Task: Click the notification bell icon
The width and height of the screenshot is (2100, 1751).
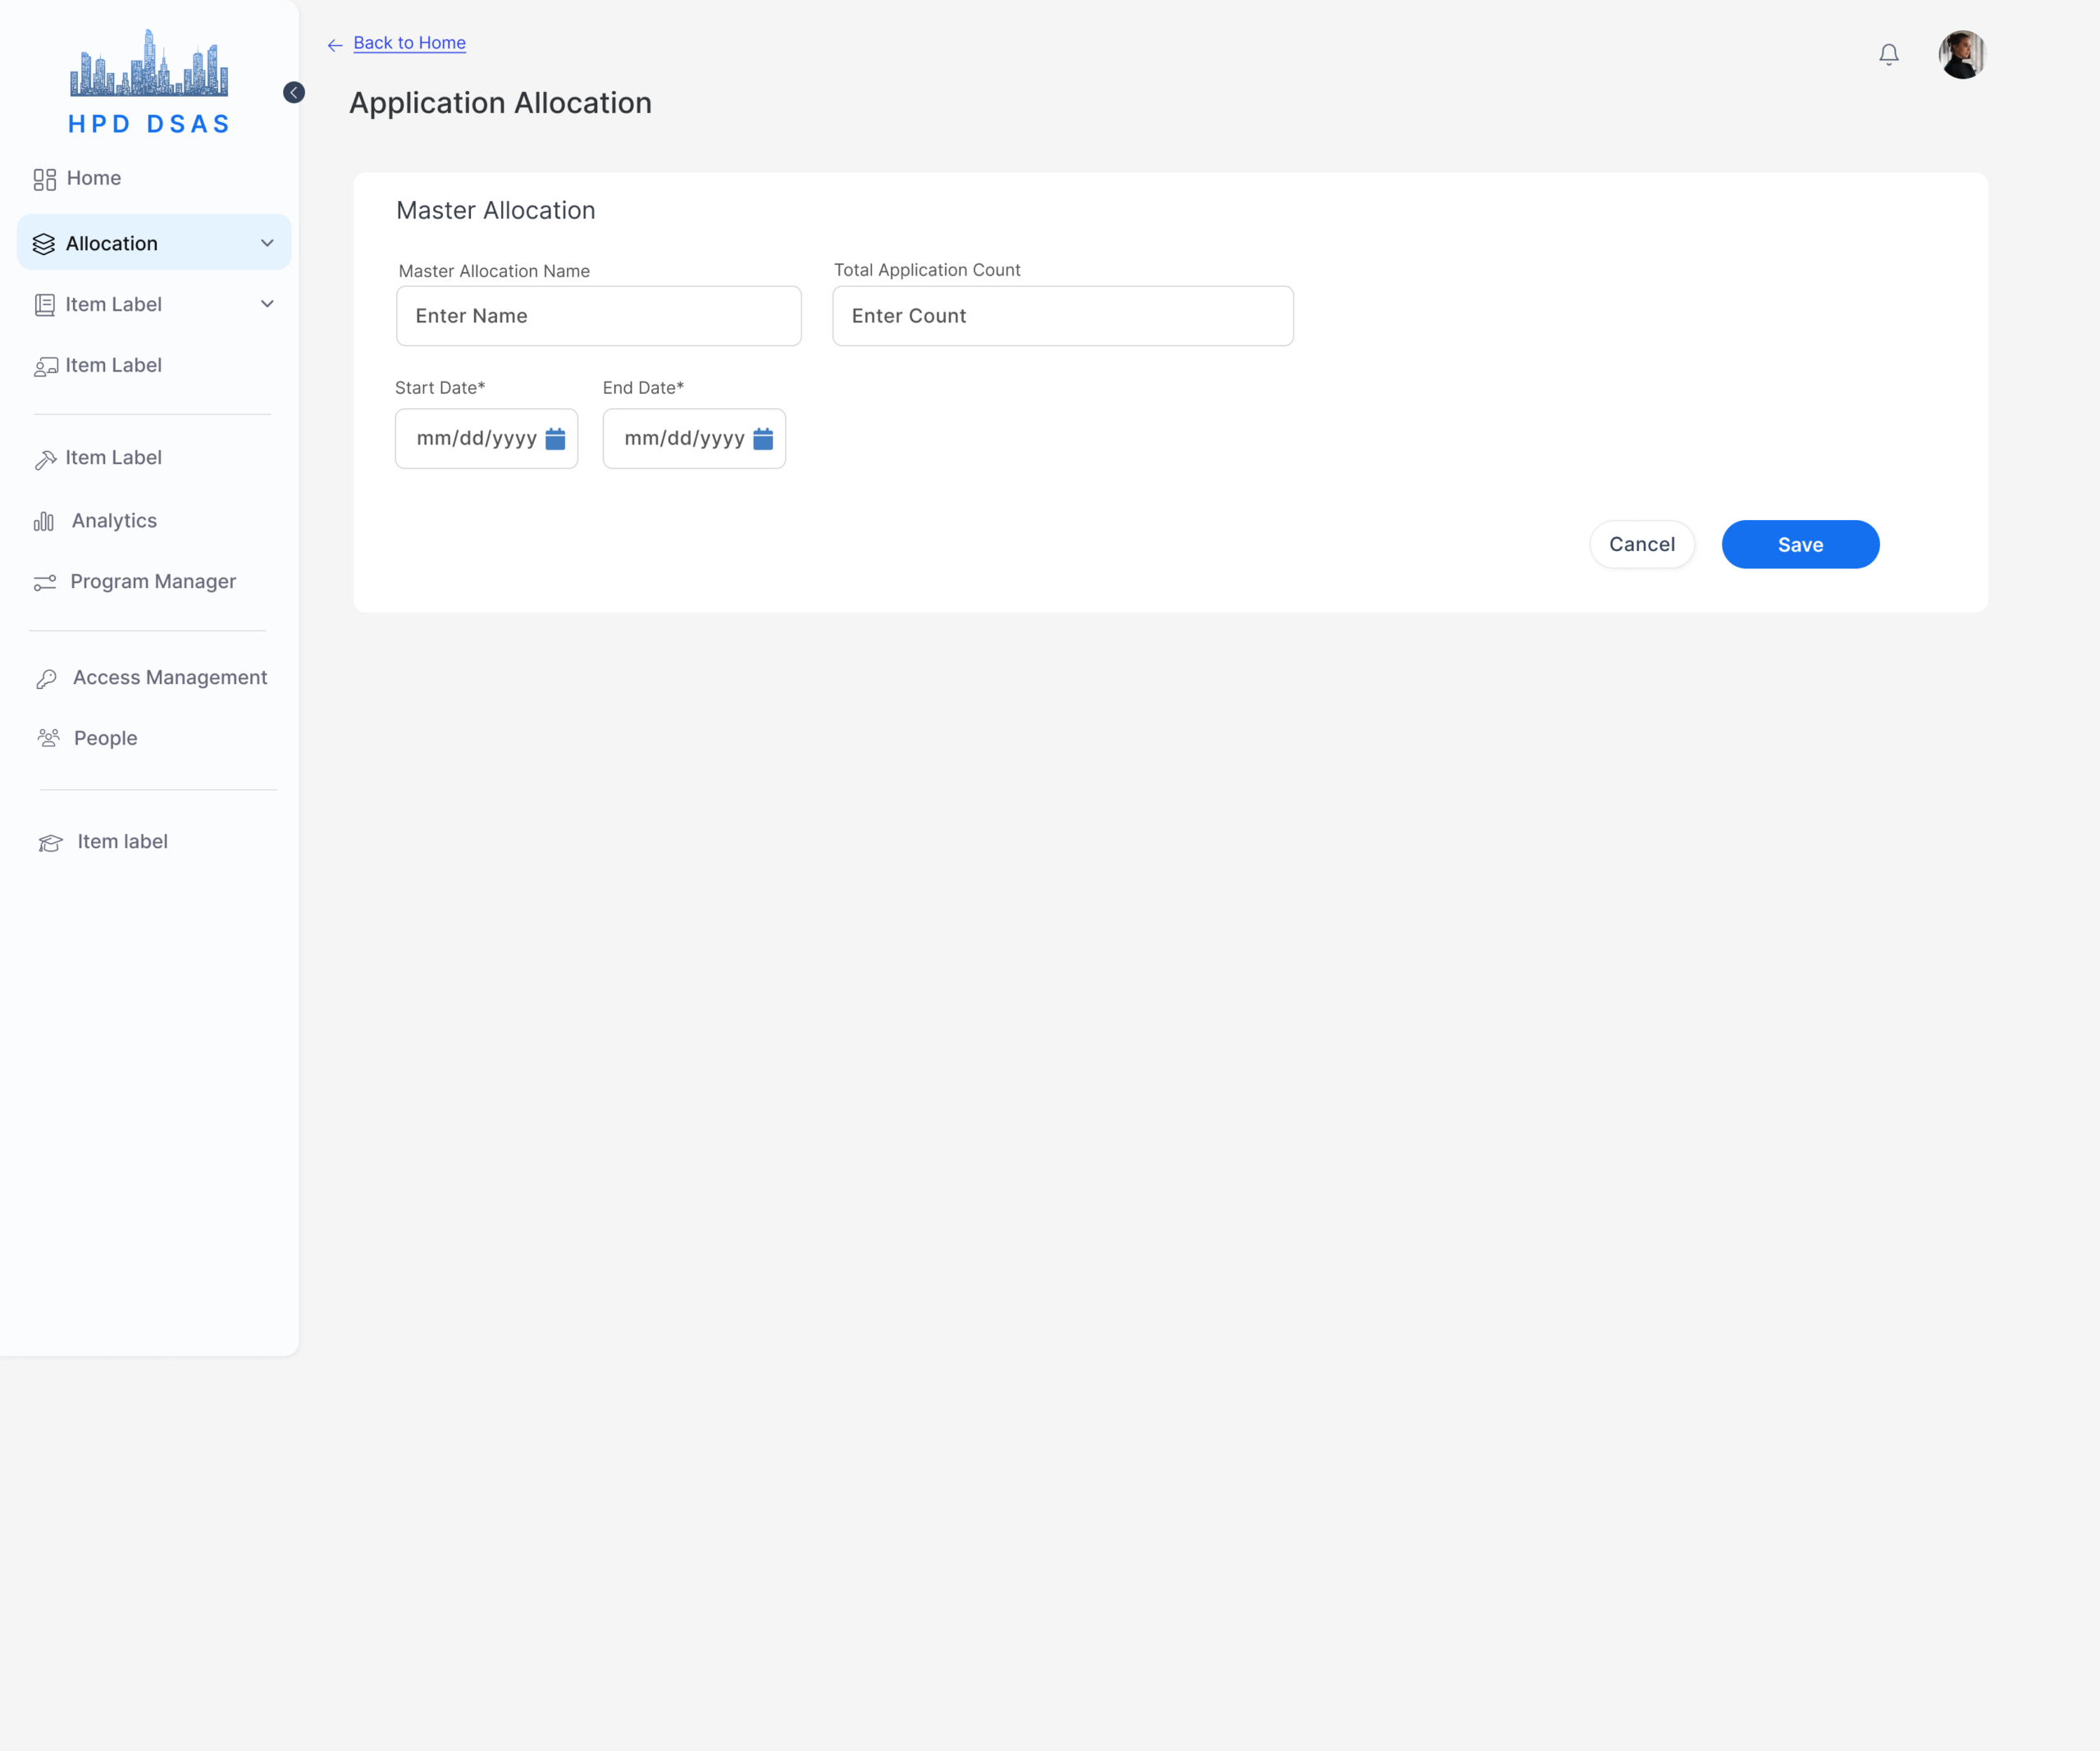Action: point(1888,54)
